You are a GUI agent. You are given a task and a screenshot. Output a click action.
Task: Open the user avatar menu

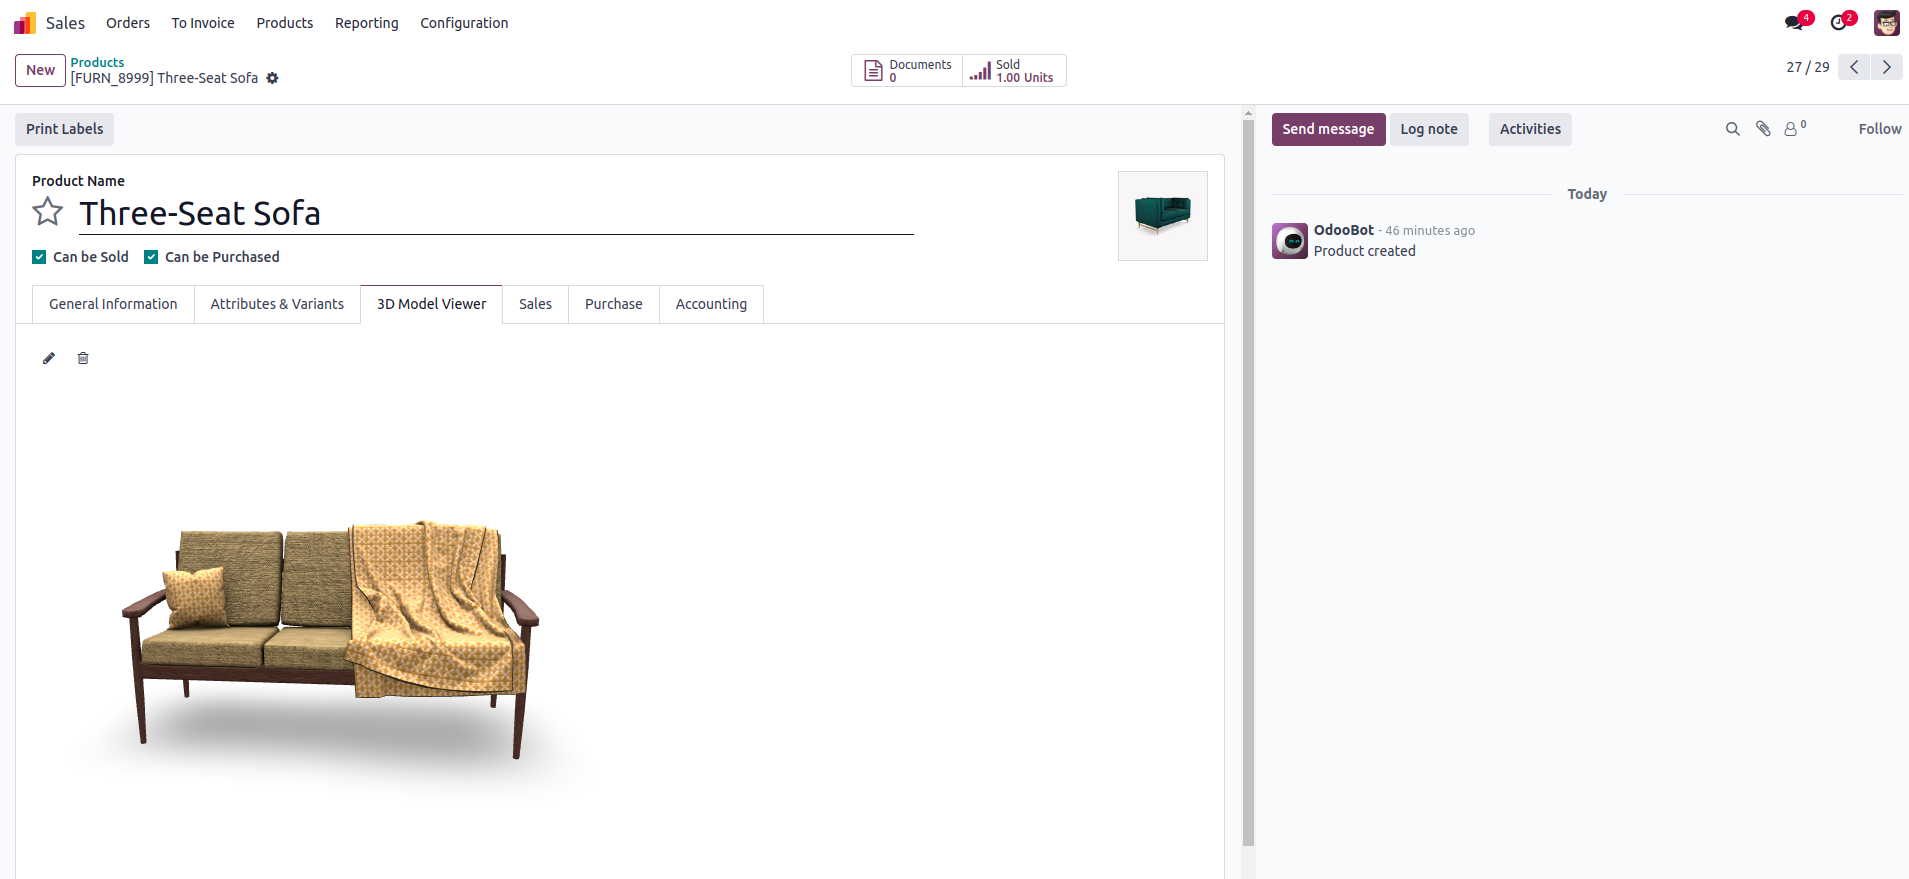point(1887,22)
